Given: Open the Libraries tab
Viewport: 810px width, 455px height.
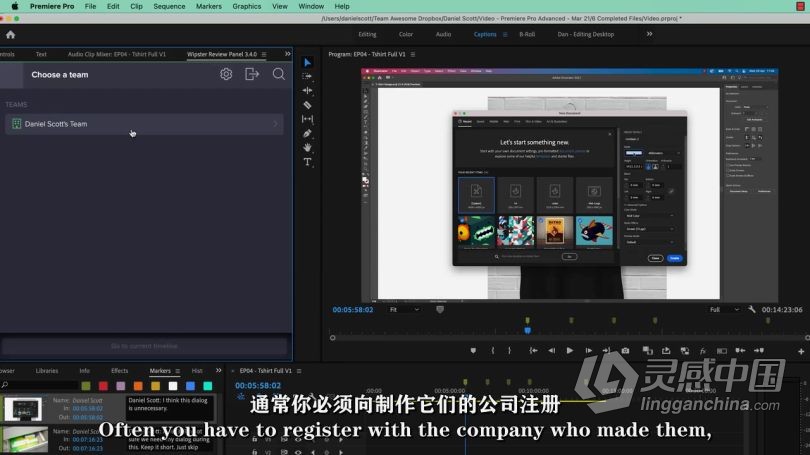Looking at the screenshot, I should [x=47, y=371].
